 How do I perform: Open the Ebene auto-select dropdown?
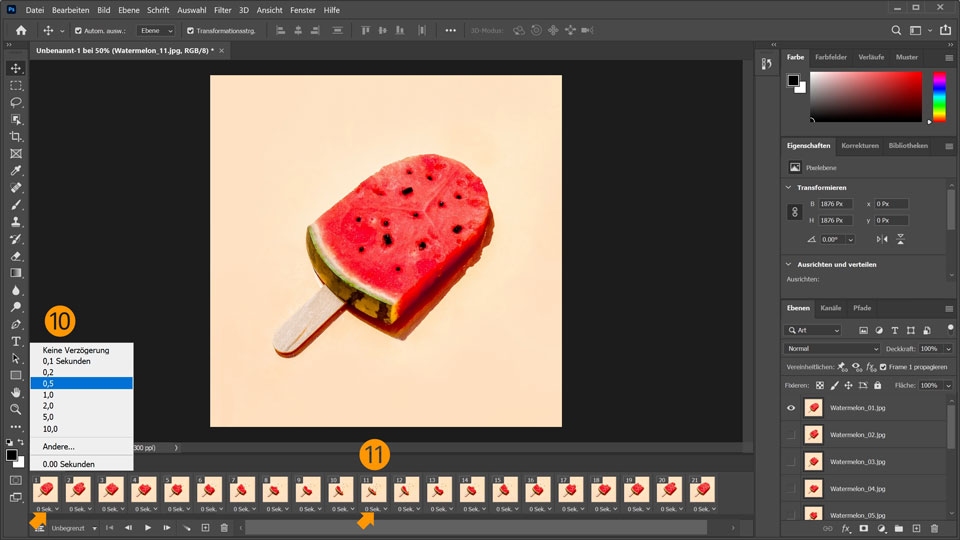(x=156, y=31)
